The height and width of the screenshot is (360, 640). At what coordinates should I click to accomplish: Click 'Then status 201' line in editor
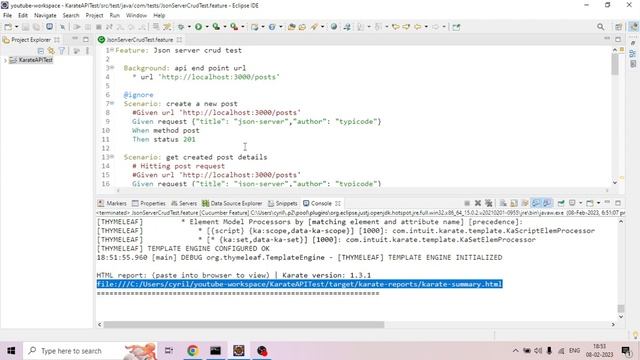click(x=164, y=139)
